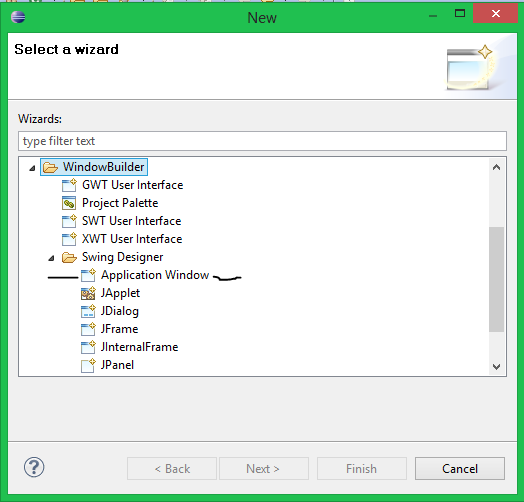Choose the JPanel wizard

tap(117, 365)
